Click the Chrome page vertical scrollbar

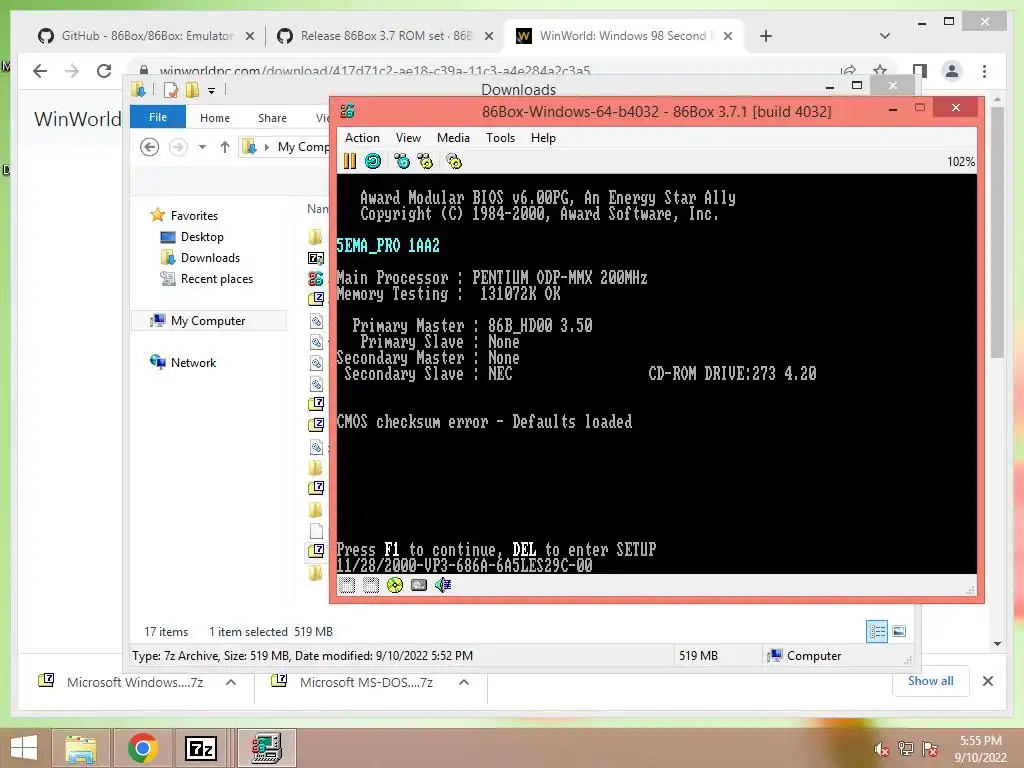click(997, 232)
